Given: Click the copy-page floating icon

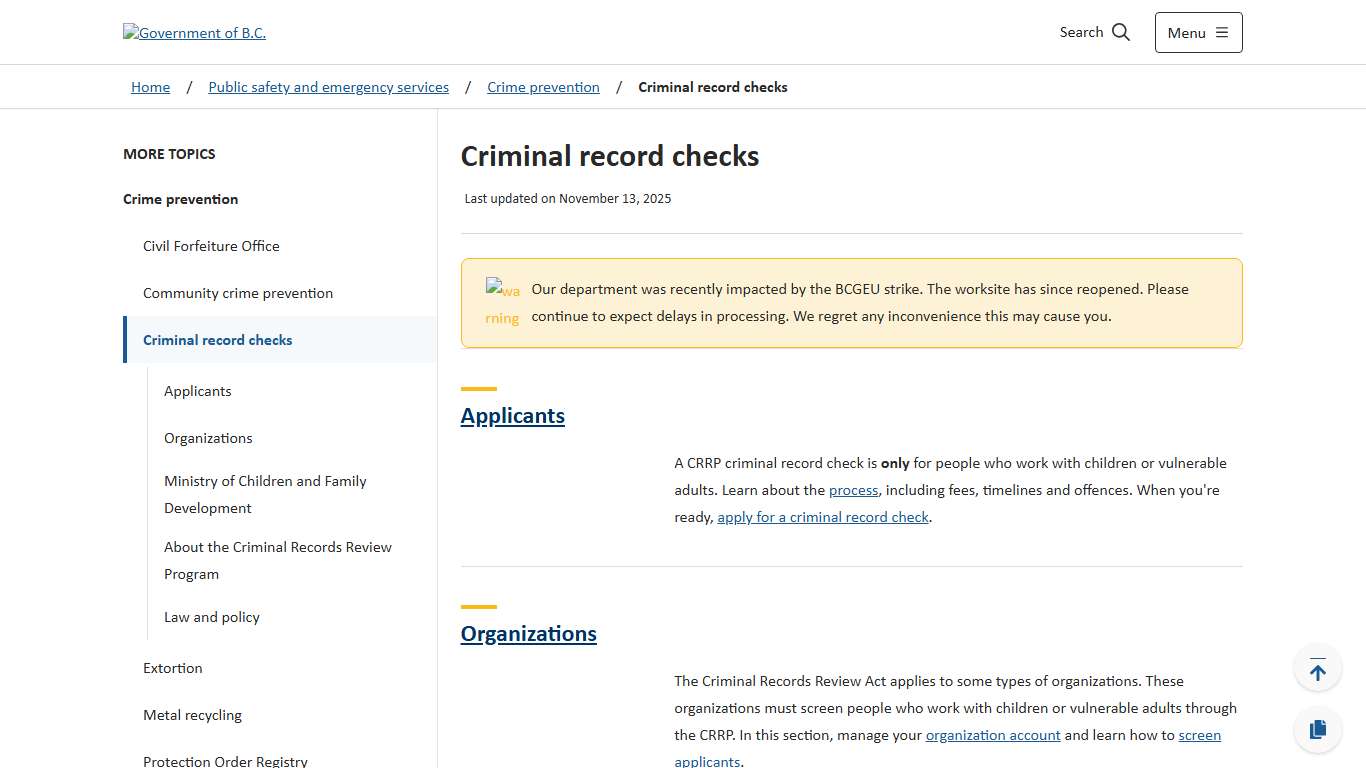Looking at the screenshot, I should [1317, 729].
